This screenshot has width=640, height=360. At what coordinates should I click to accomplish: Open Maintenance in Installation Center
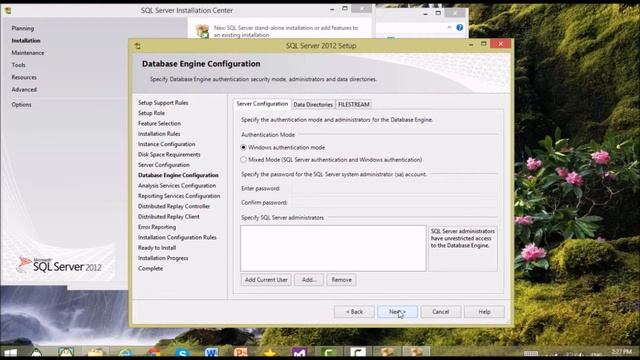point(28,53)
